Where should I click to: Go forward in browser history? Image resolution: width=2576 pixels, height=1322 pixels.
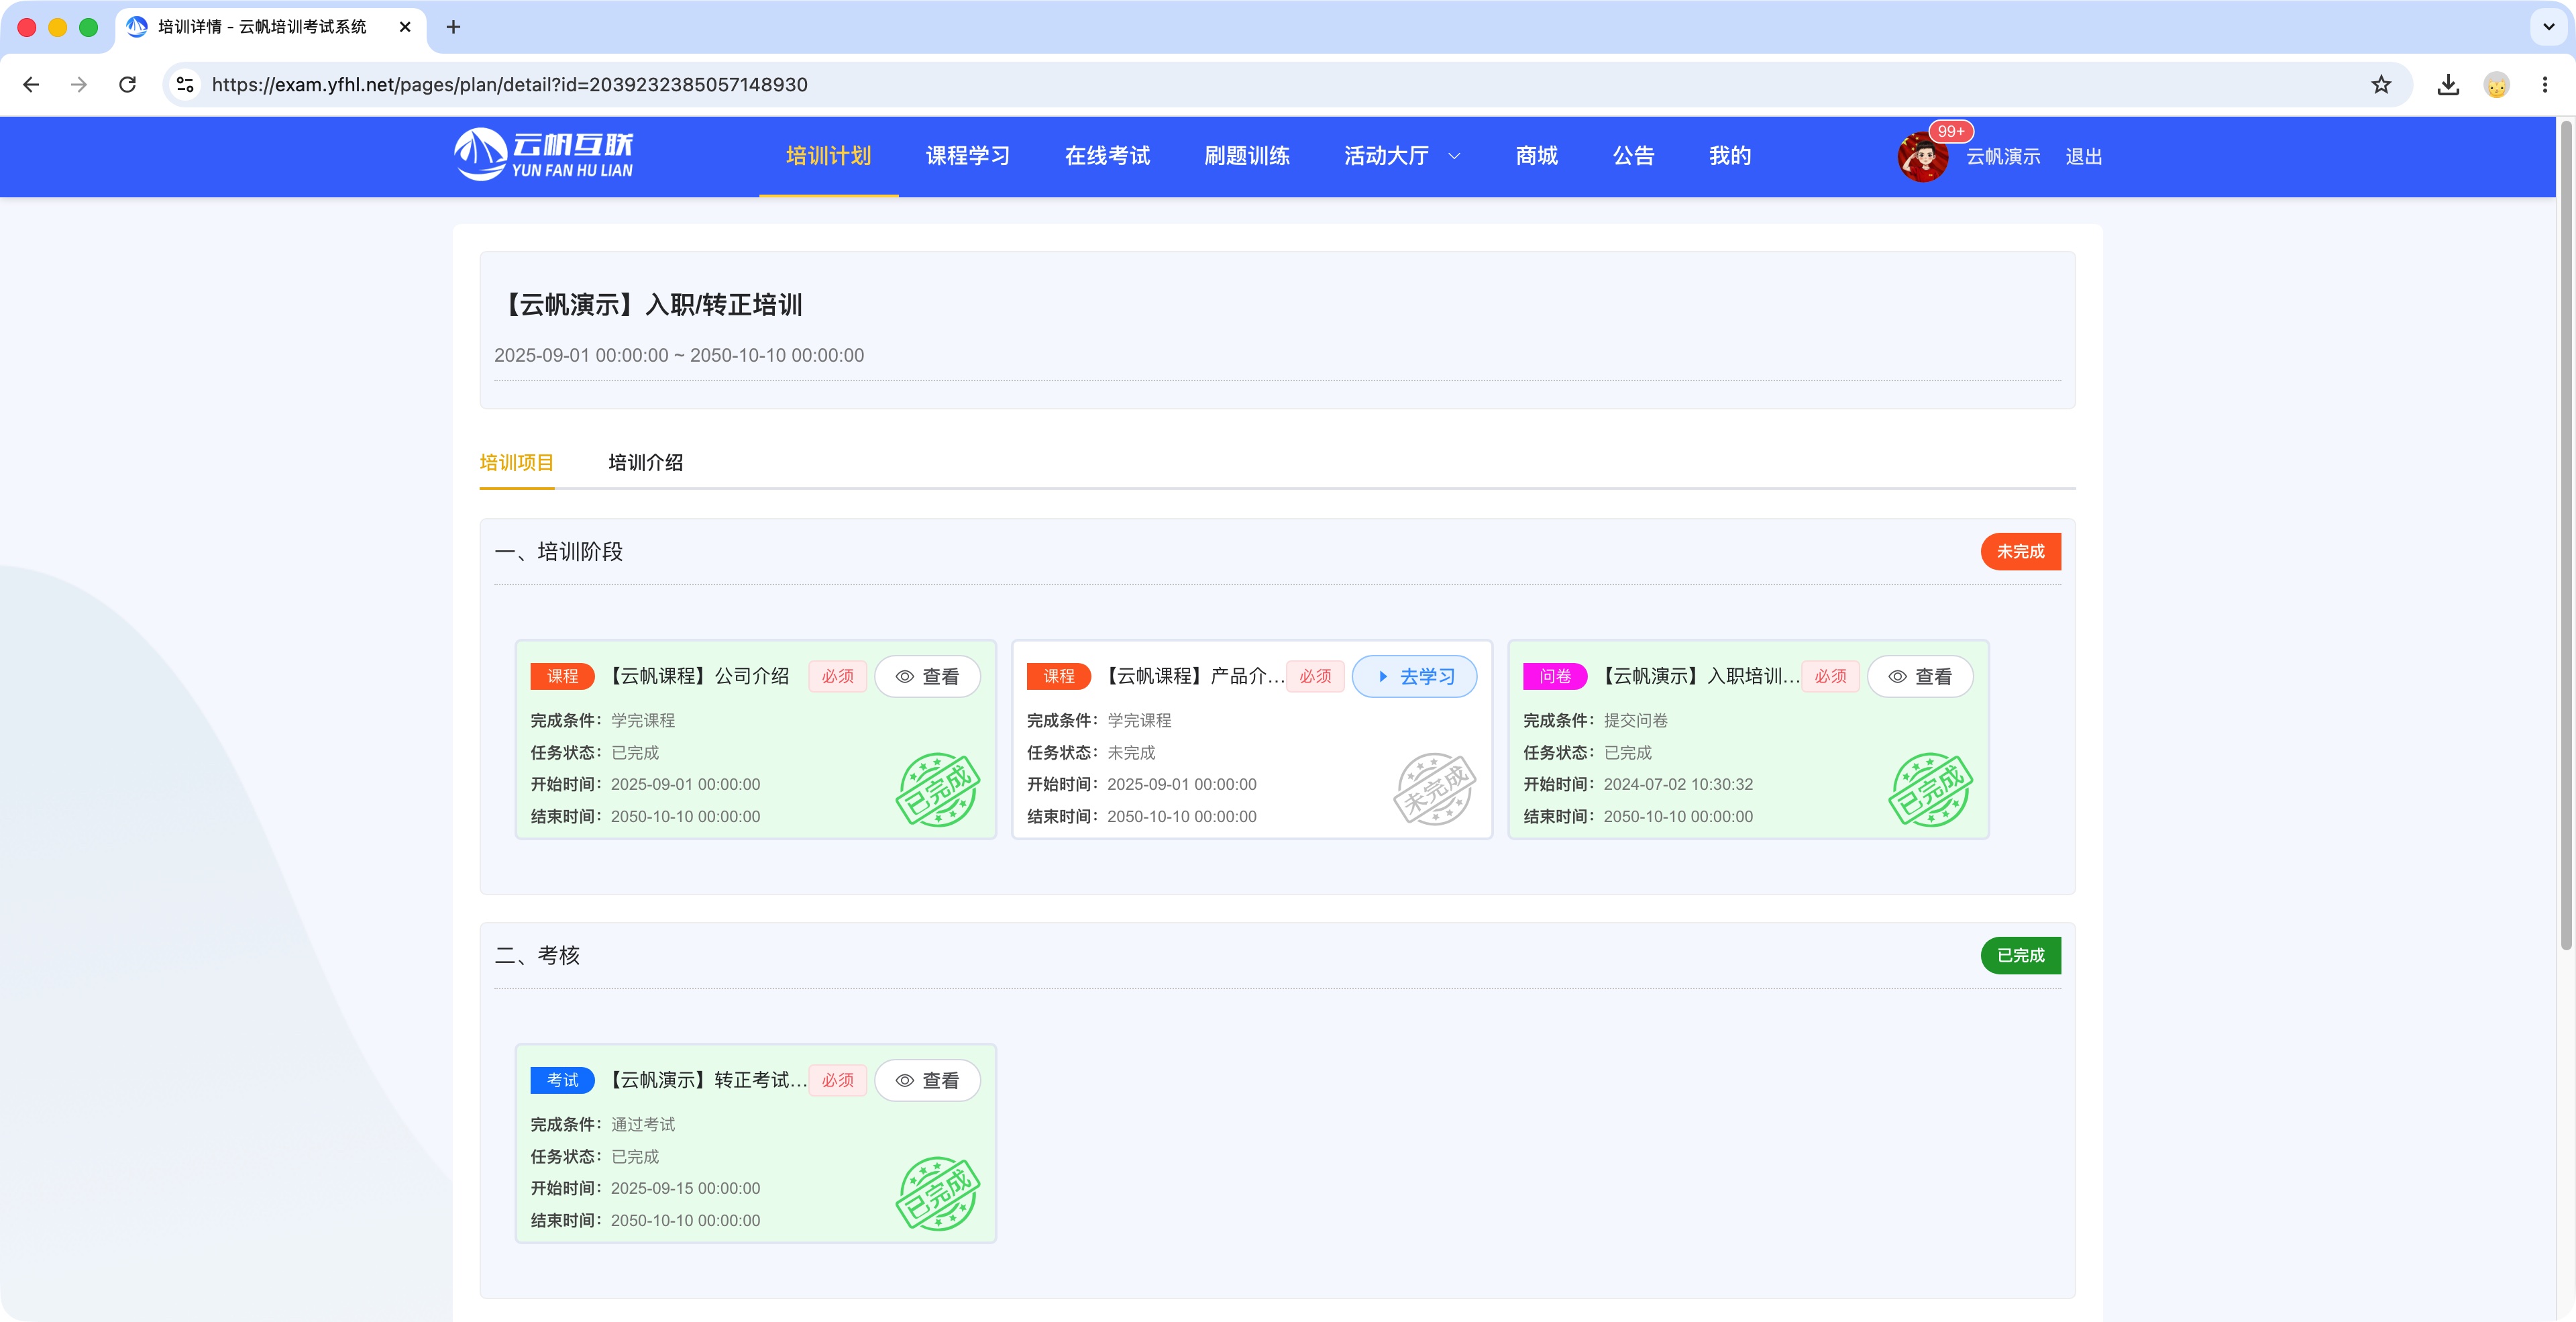79,85
